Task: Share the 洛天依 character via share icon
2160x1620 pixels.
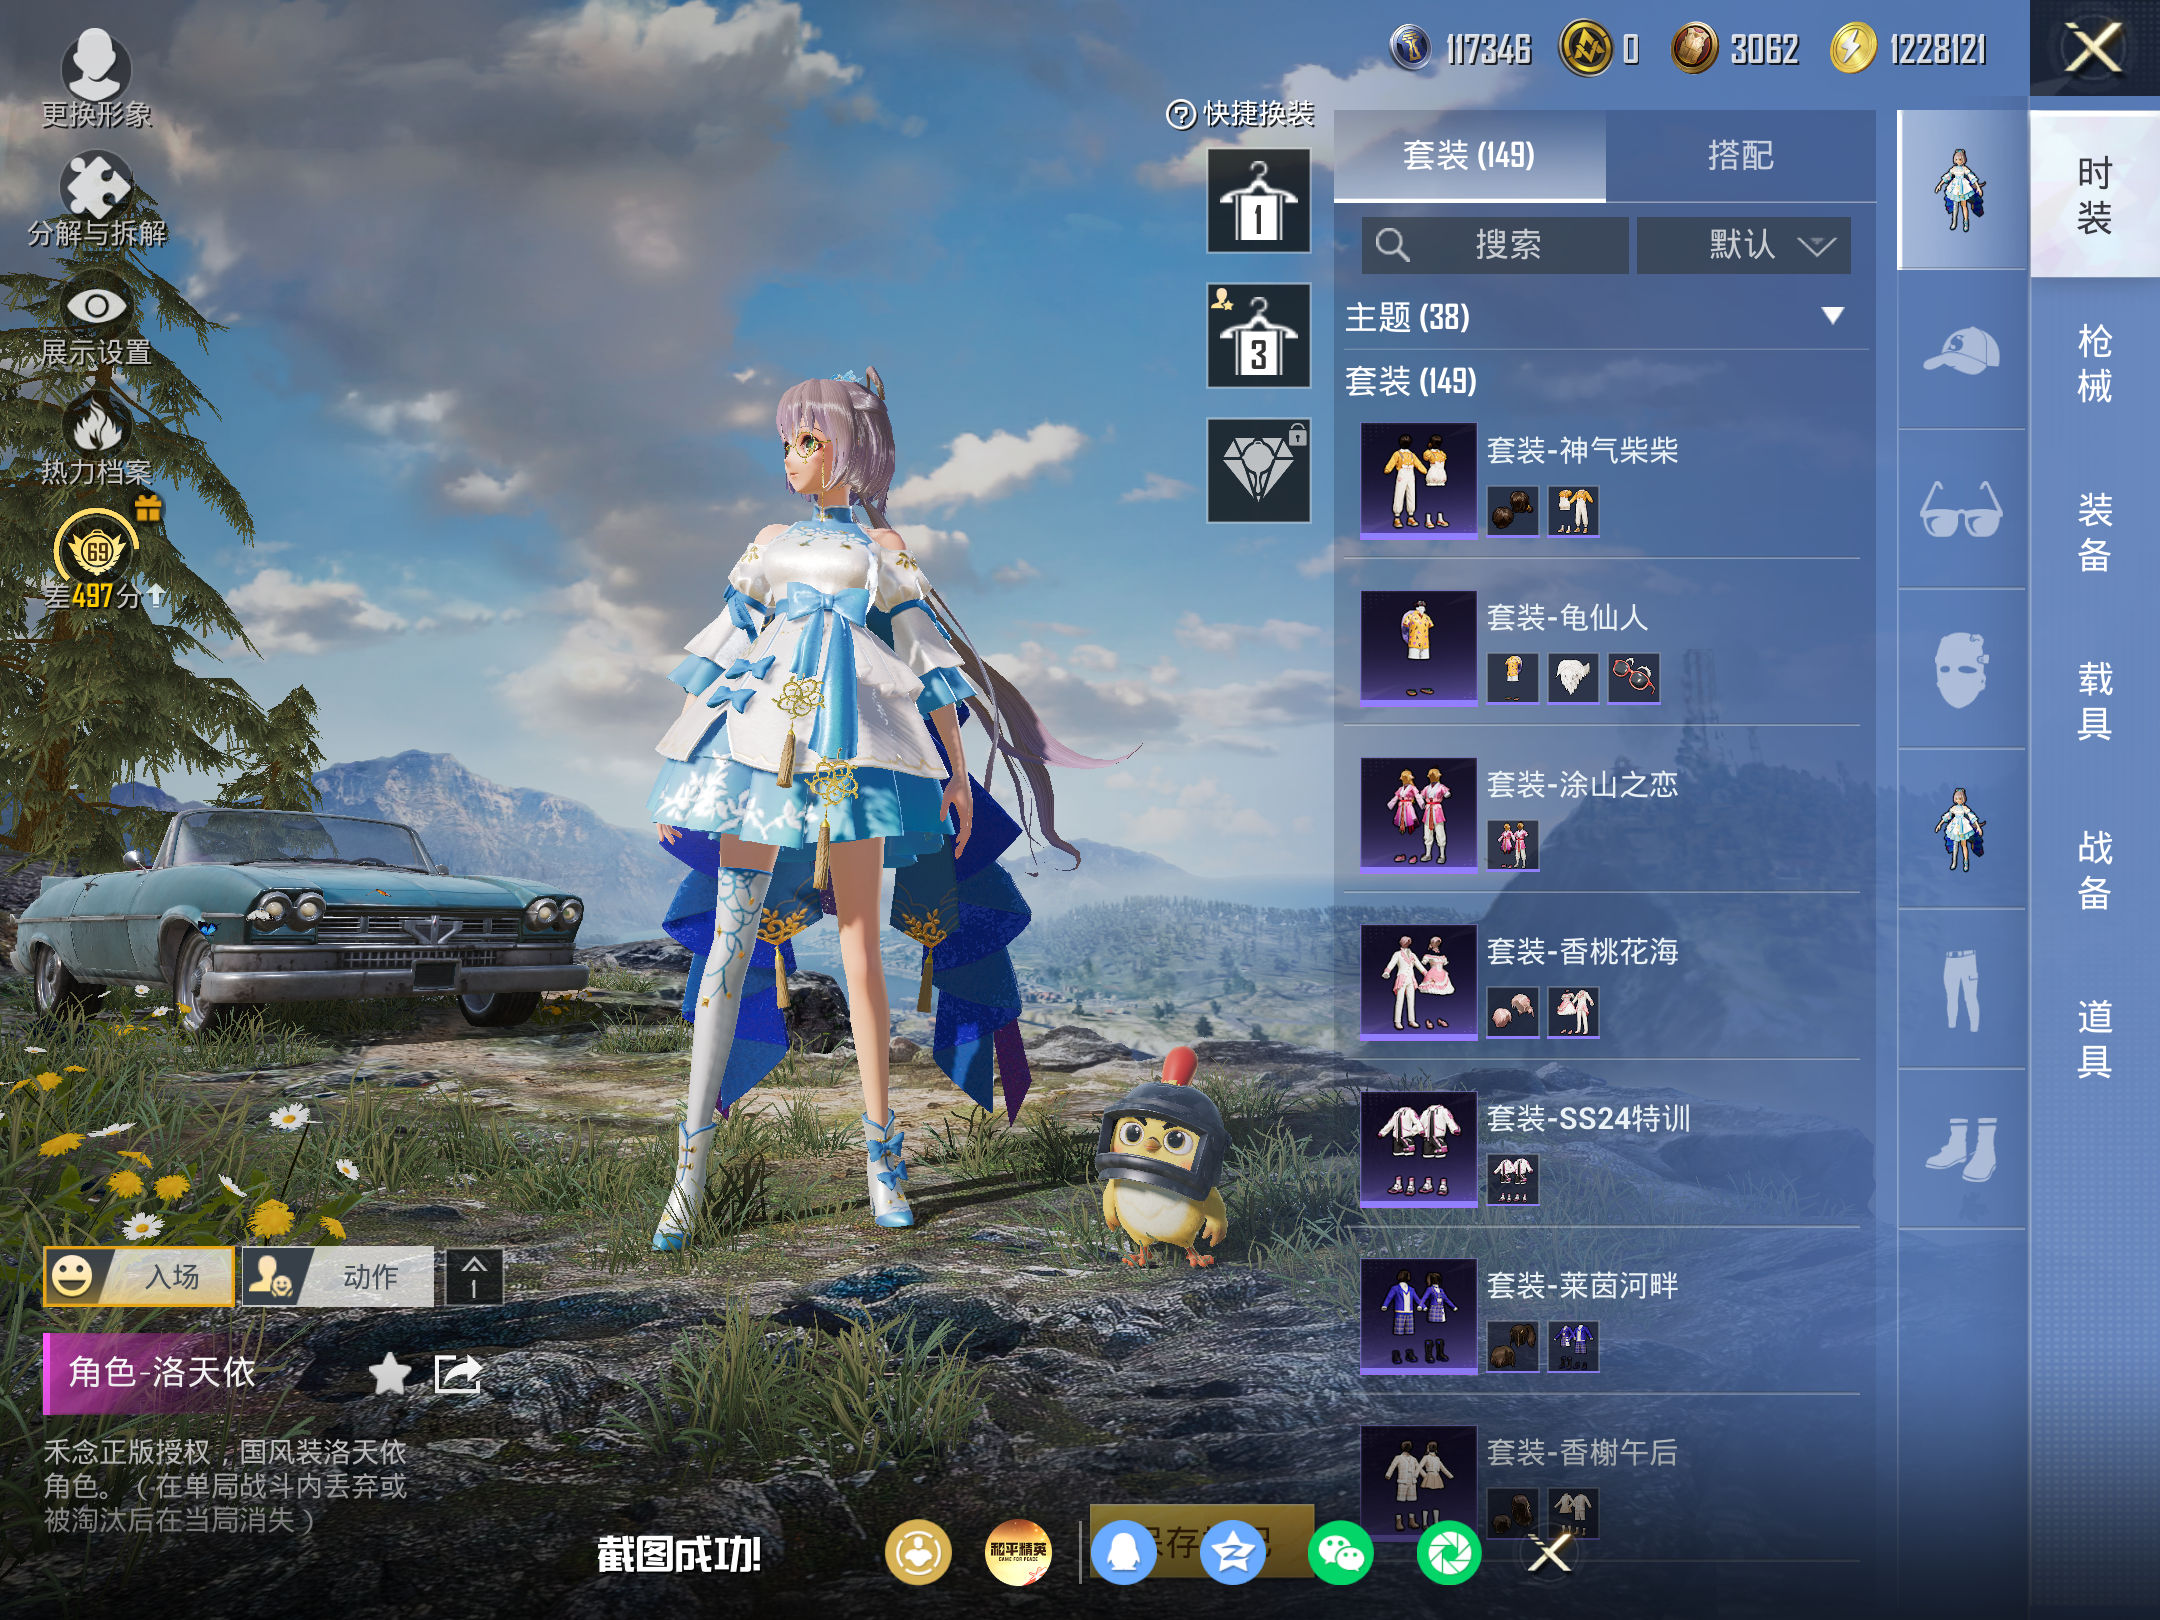Action: pos(457,1374)
